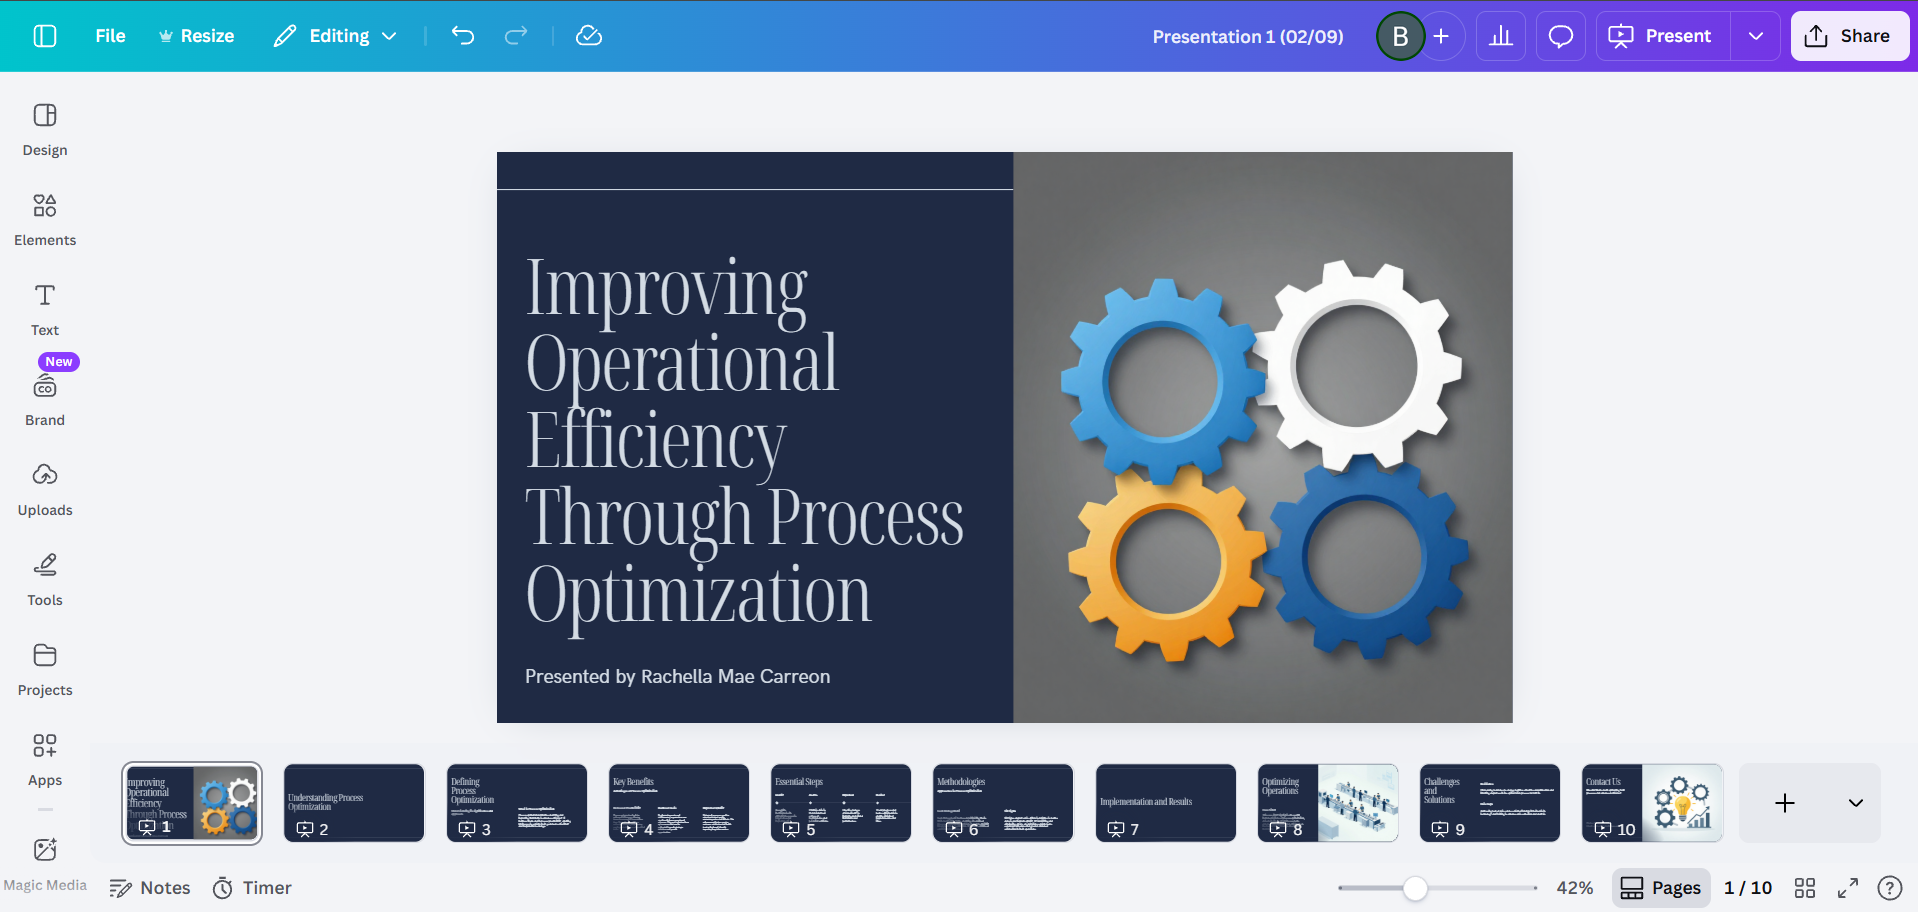The height and width of the screenshot is (912, 1918).
Task: Select slide 6 Methodologies thumbnail
Action: click(1003, 803)
